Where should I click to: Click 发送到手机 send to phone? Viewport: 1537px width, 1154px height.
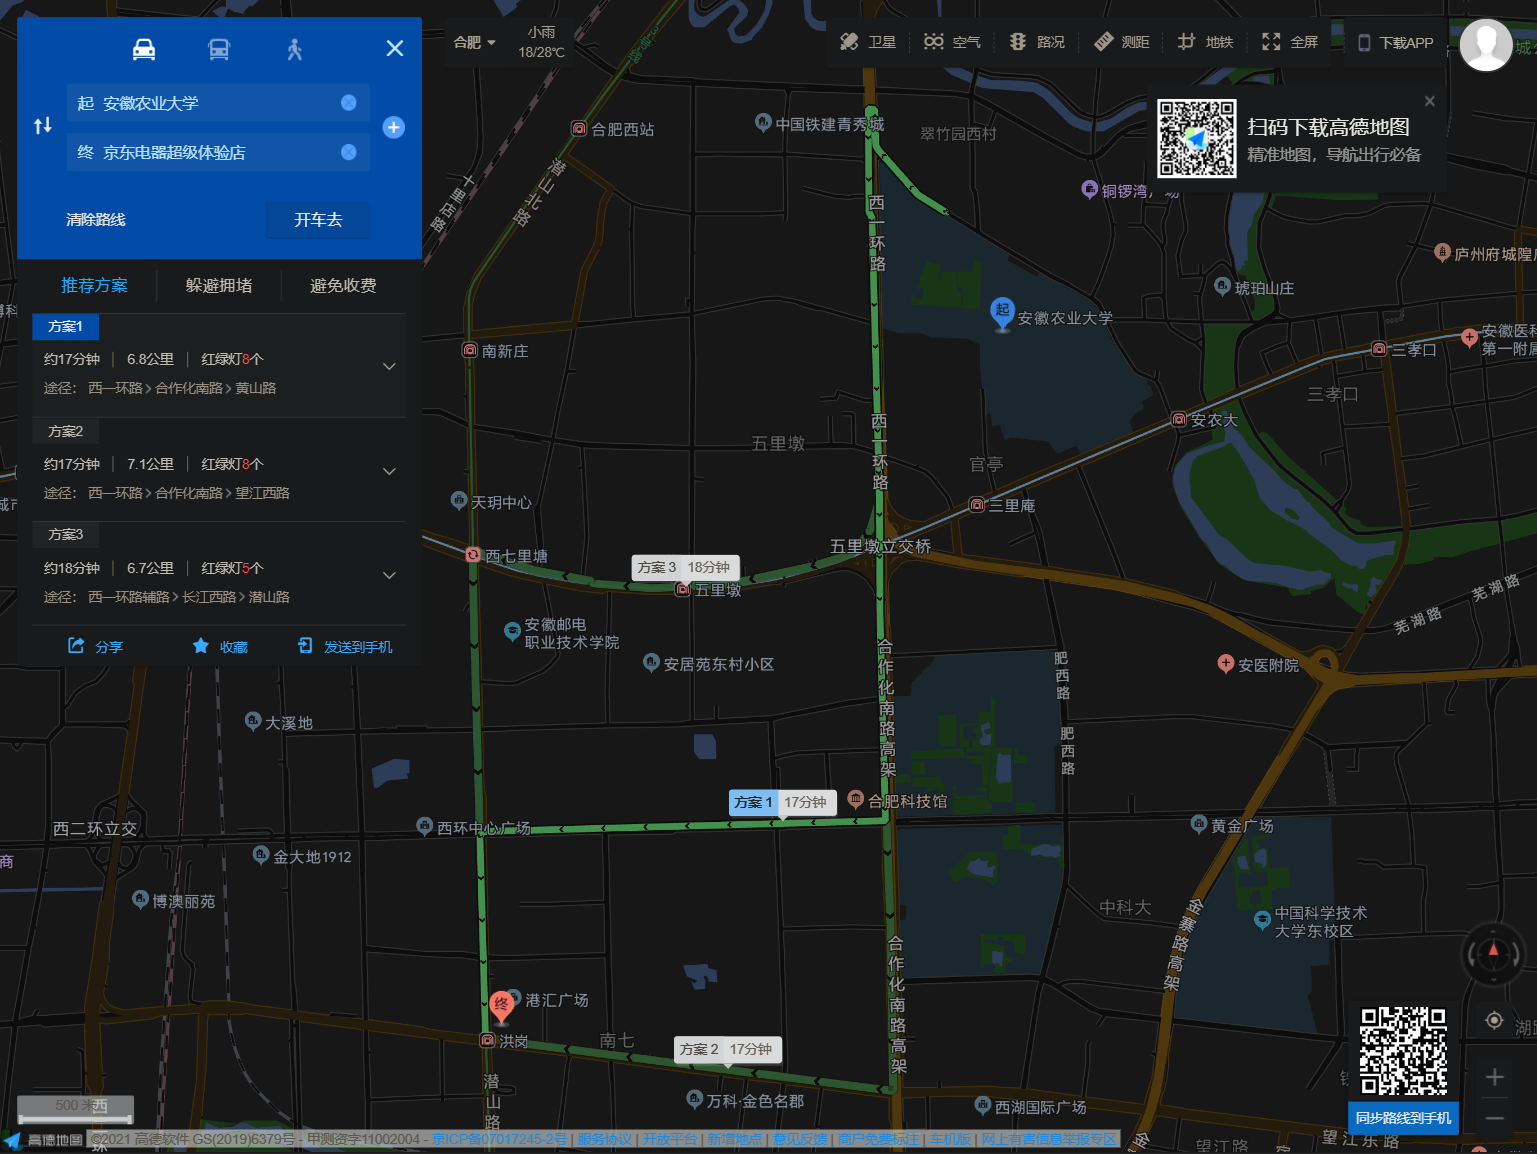pos(345,647)
